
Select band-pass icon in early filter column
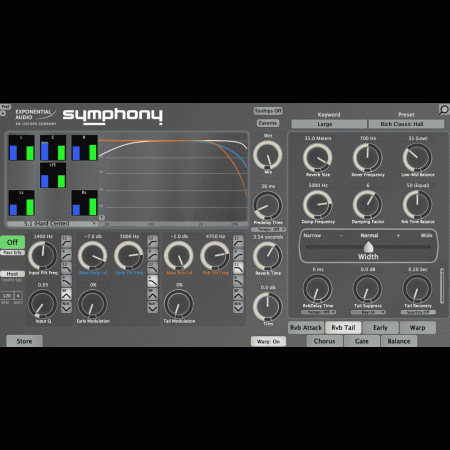pos(153,294)
